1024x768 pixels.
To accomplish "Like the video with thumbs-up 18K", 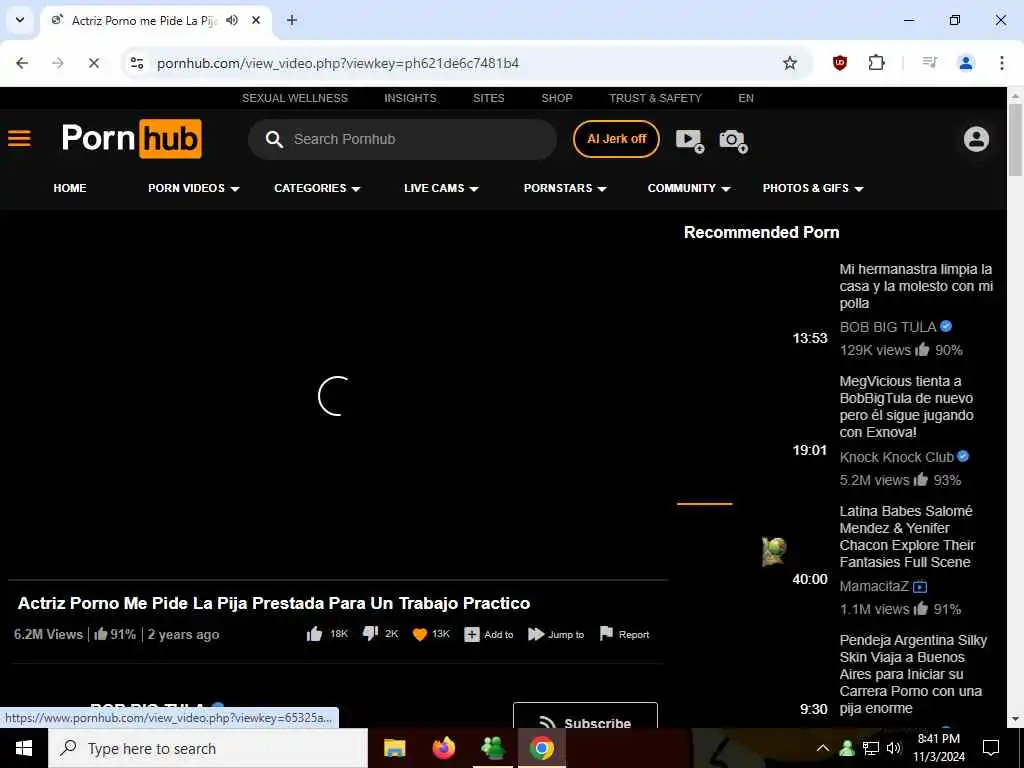I will tap(327, 634).
